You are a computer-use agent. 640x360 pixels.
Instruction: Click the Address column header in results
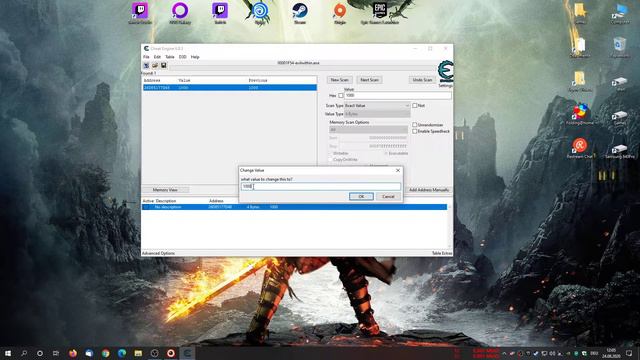click(152, 80)
